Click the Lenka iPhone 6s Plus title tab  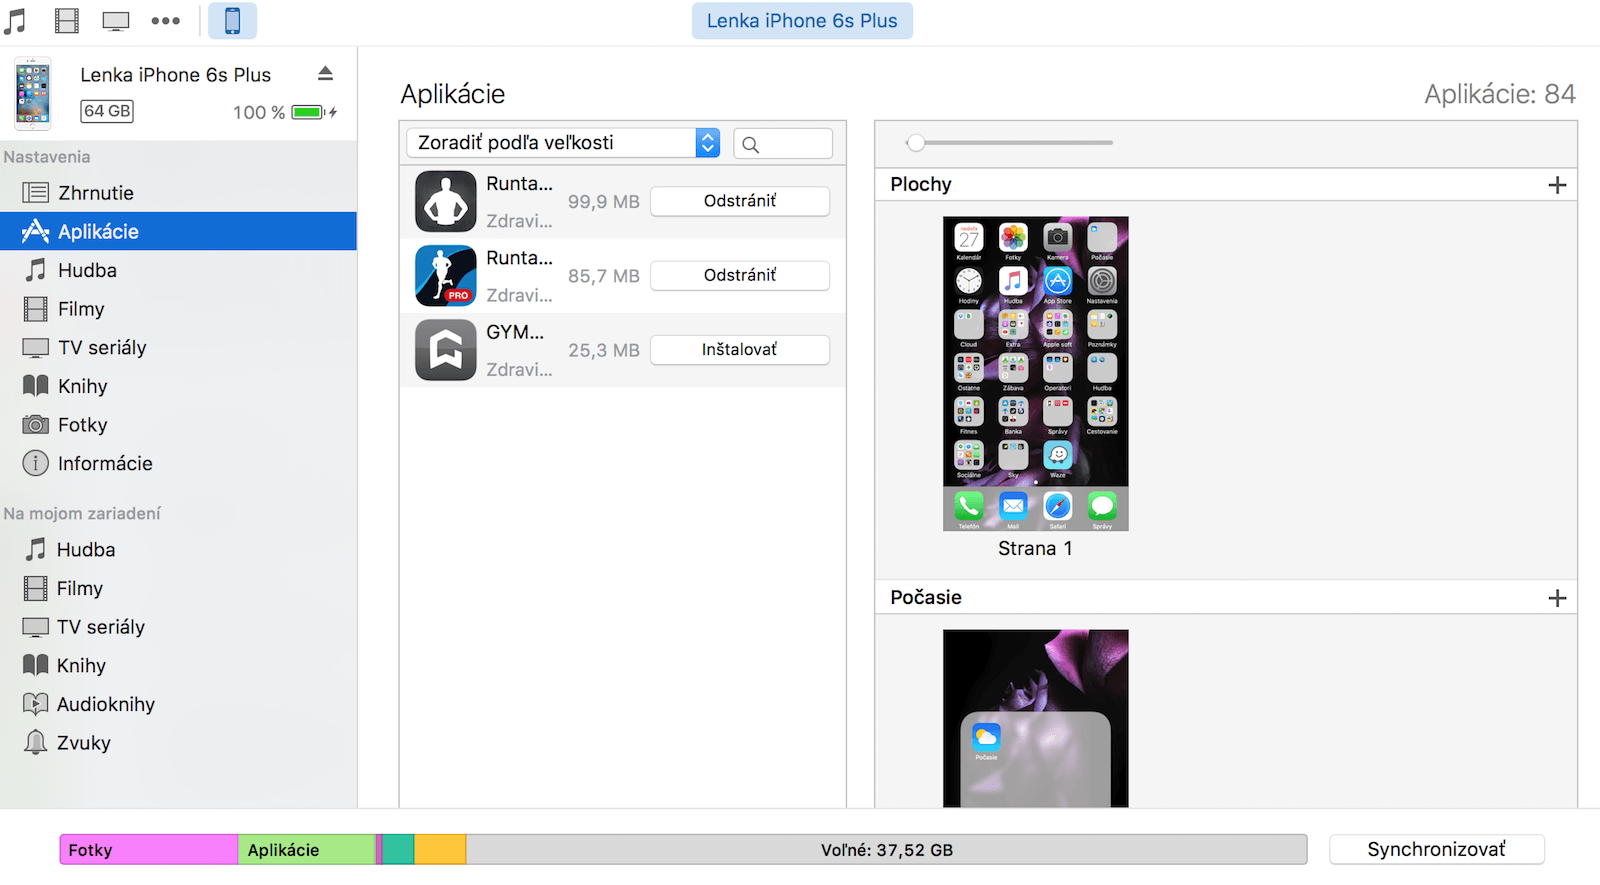click(x=802, y=20)
